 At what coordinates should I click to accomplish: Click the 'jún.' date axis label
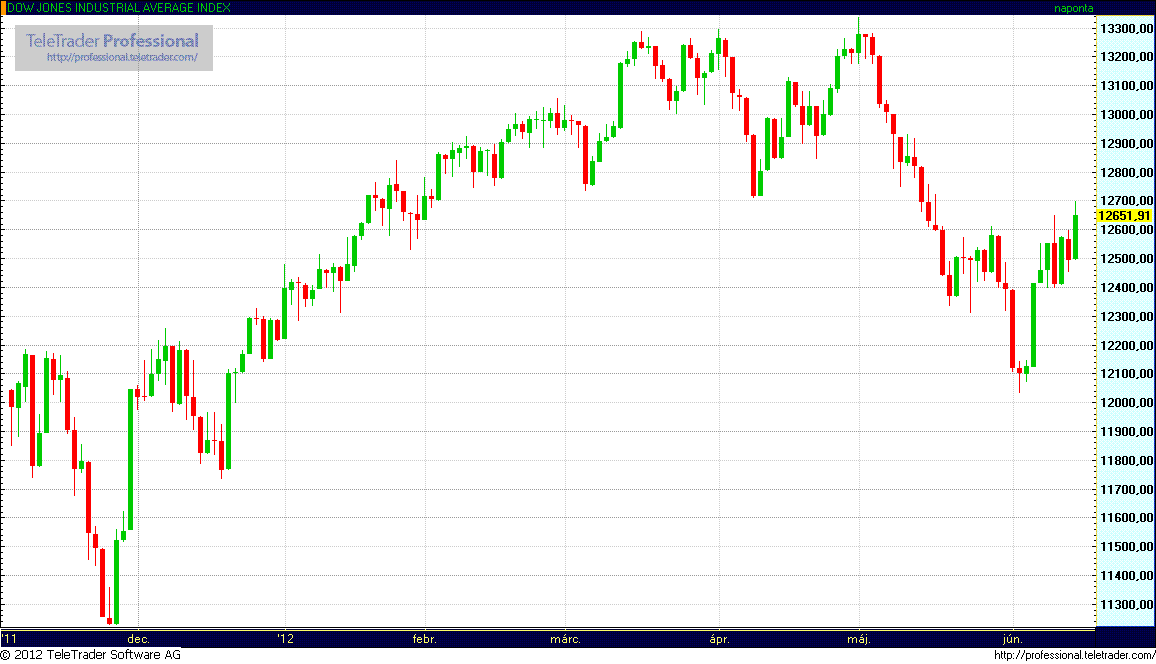pos(1013,639)
